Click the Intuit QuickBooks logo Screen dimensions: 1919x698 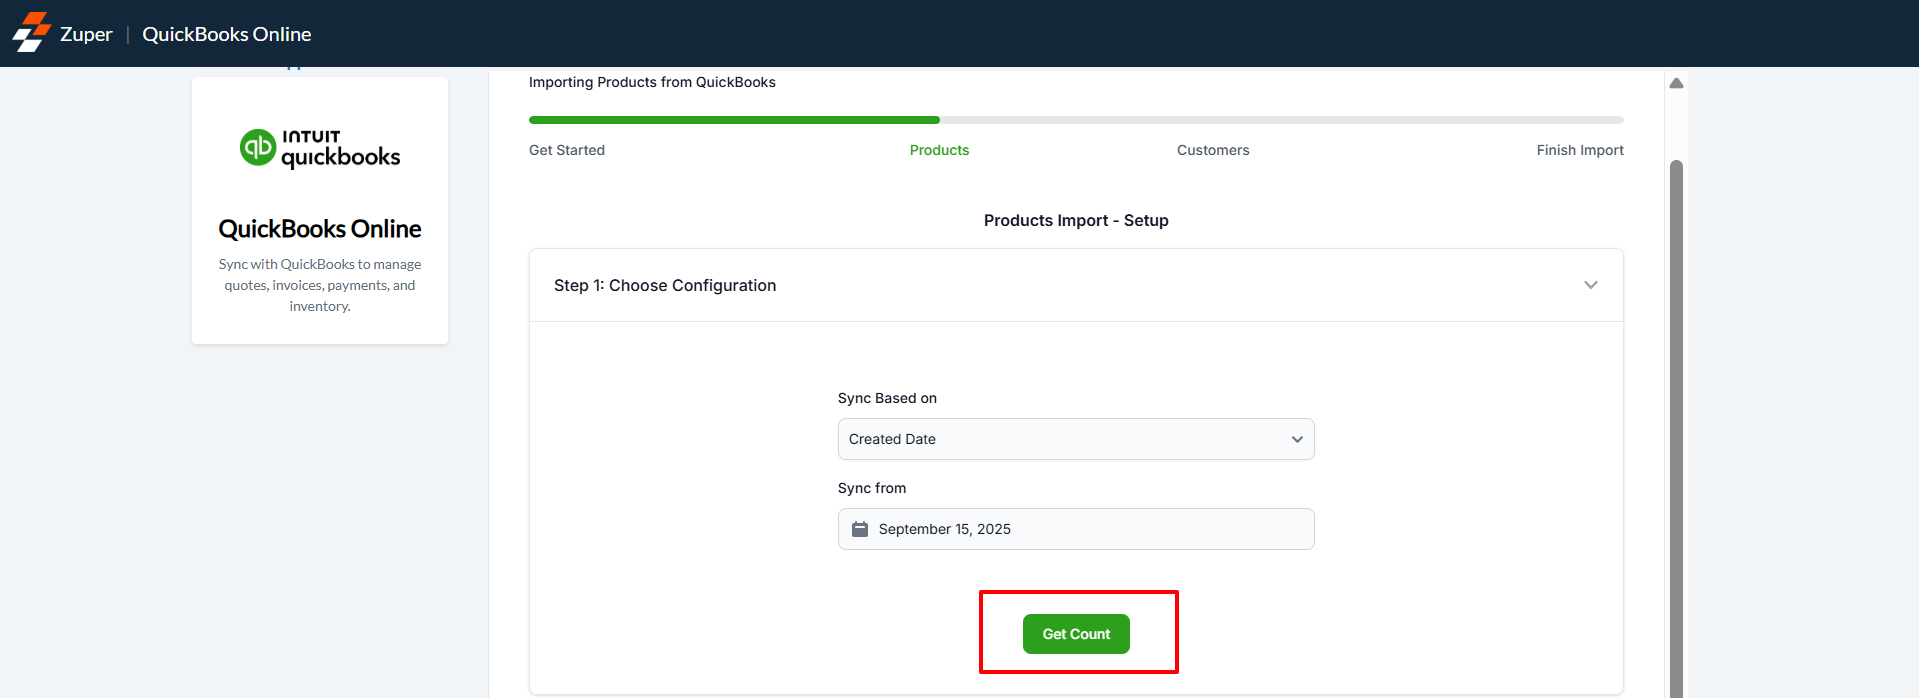320,148
